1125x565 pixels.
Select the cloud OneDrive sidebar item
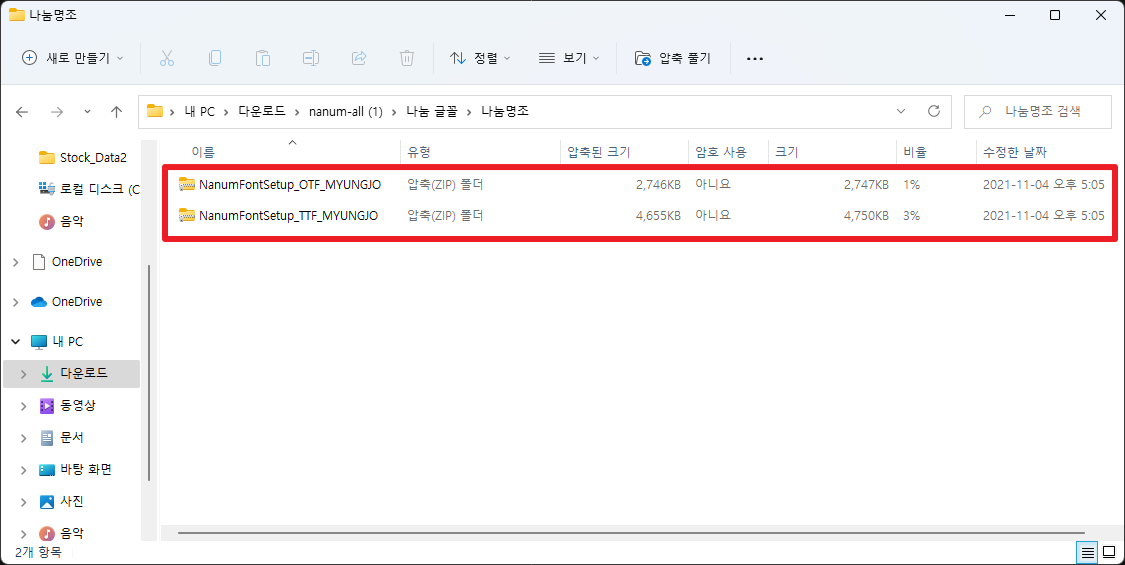point(67,302)
